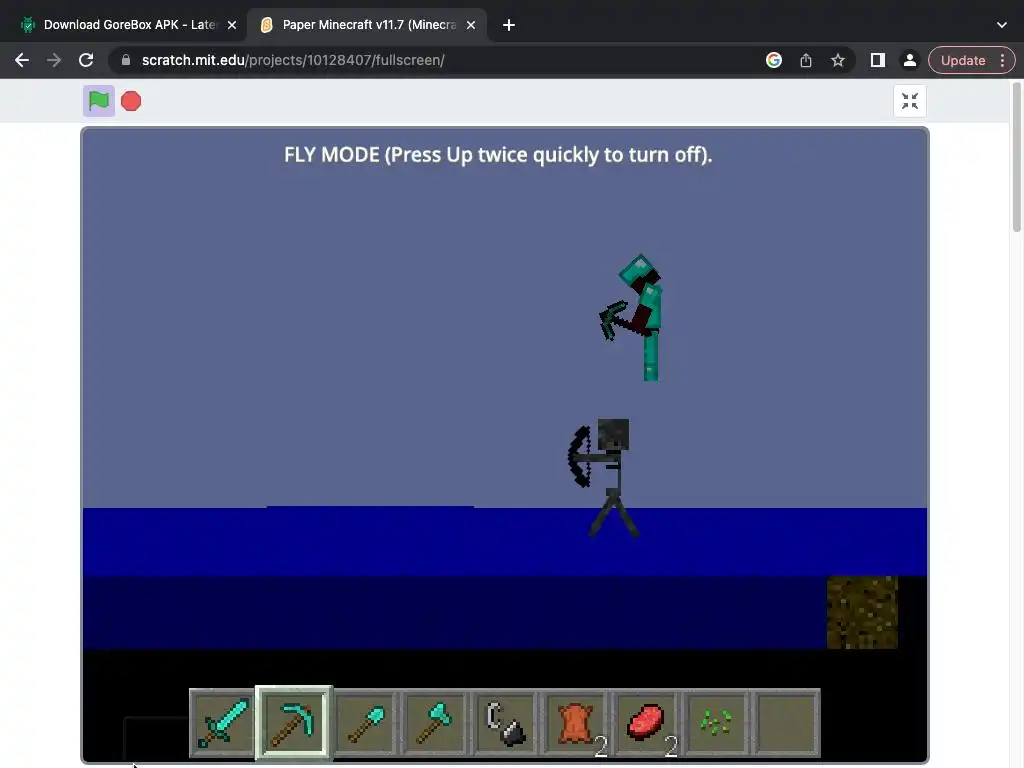The height and width of the screenshot is (768, 1024).
Task: Select the leather item in the hotbar
Action: pos(577,723)
